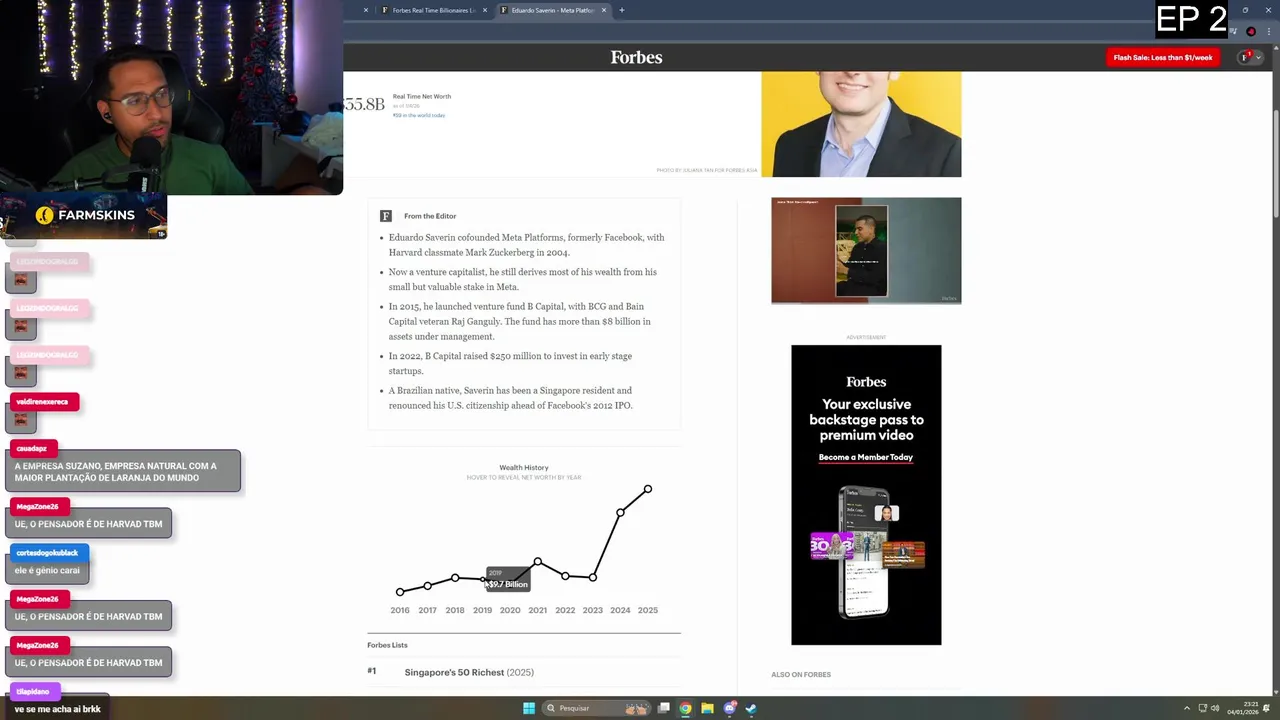Close the Eduardo Saverin tab
1280x720 pixels.
click(x=604, y=10)
